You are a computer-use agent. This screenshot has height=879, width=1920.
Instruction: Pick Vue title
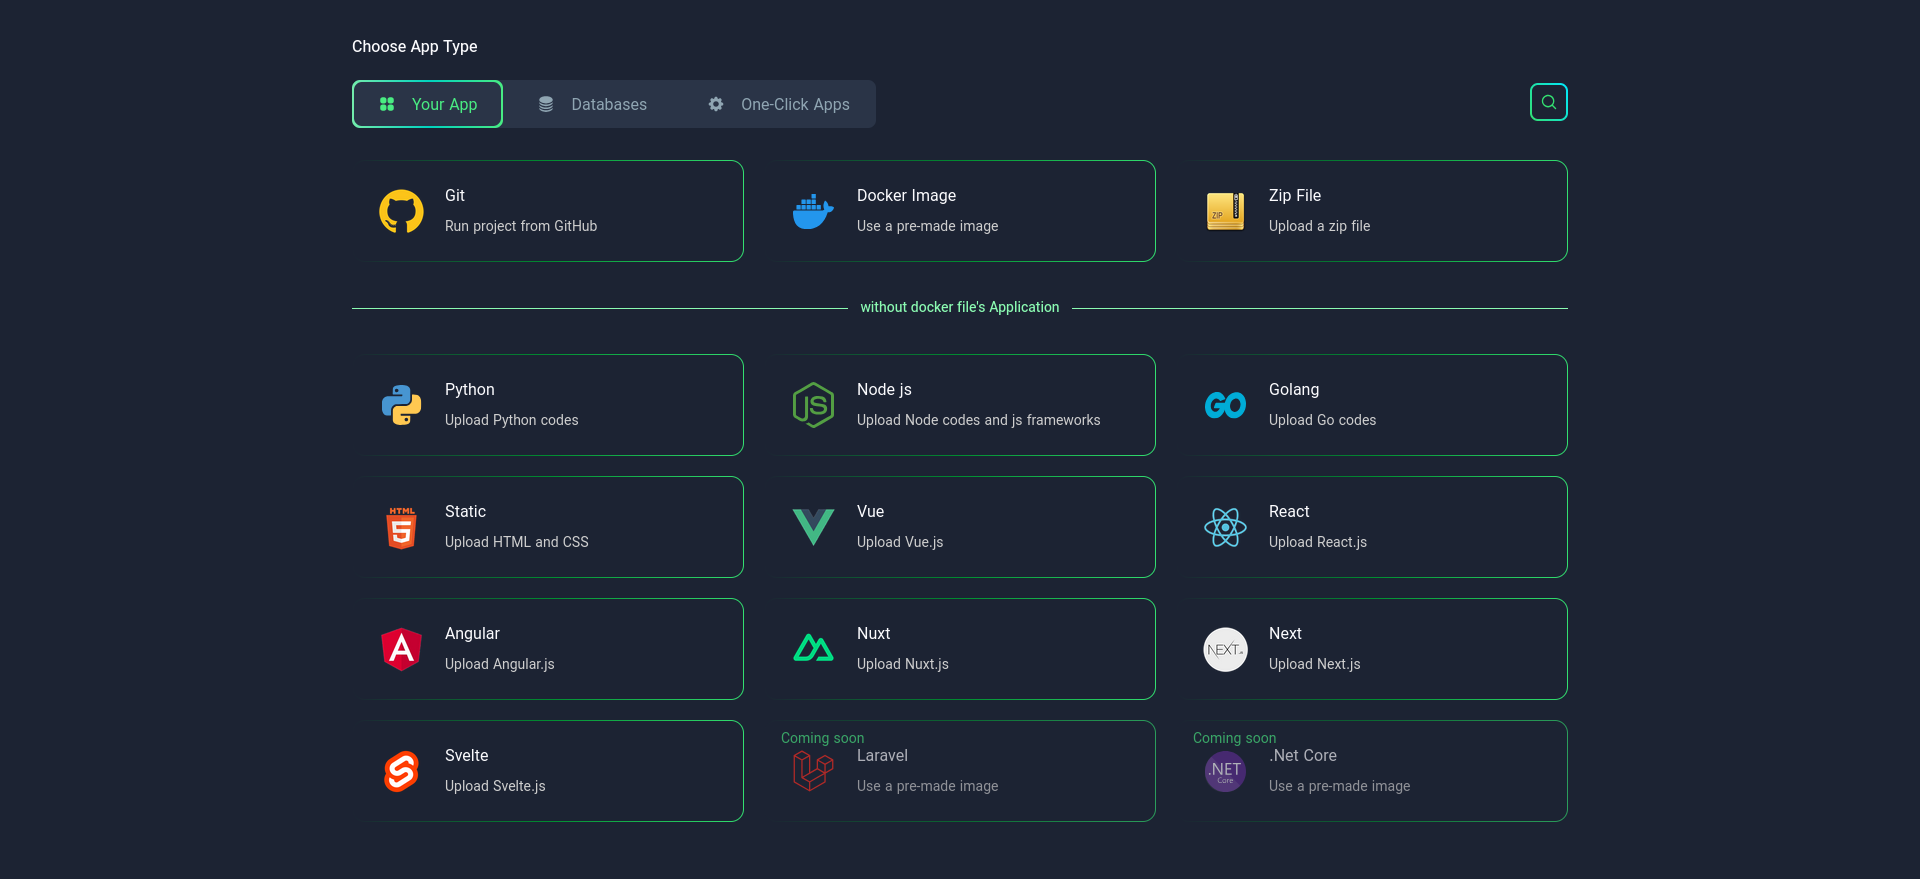pyautogui.click(x=870, y=512)
